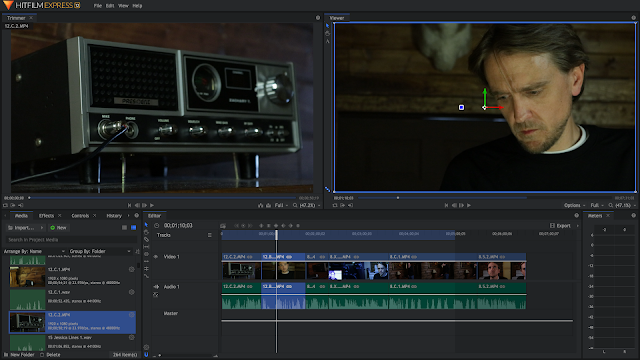Overlay Trimmer clip onto timeline

[268, 205]
